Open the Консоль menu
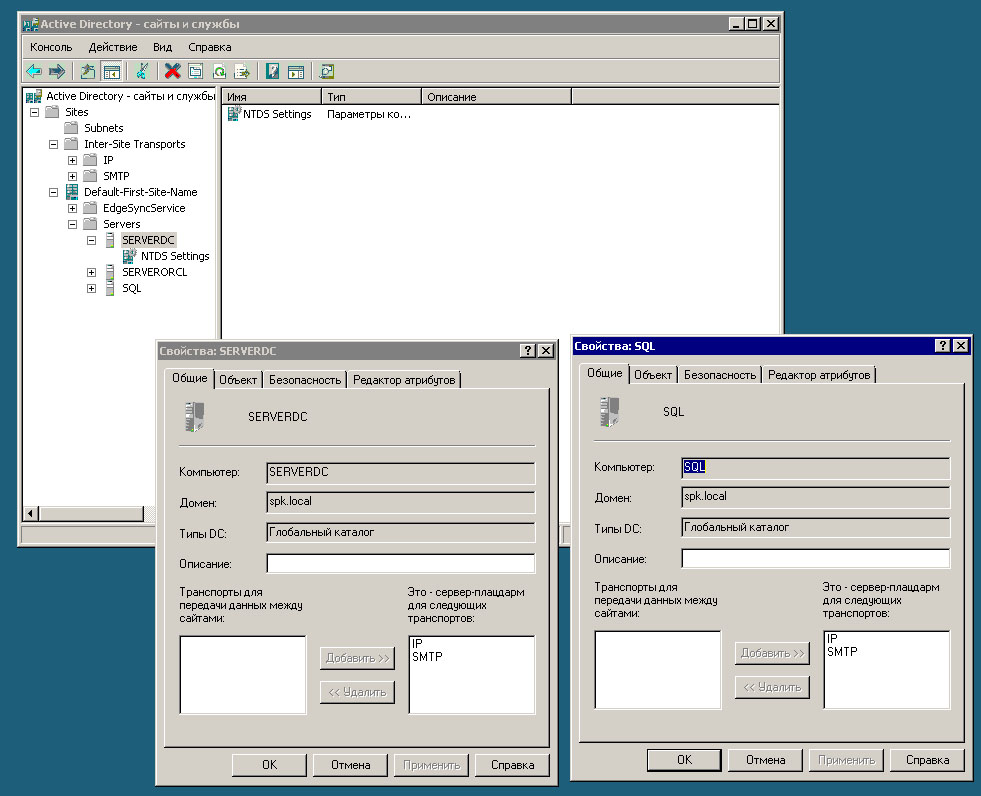981x796 pixels. click(x=51, y=47)
